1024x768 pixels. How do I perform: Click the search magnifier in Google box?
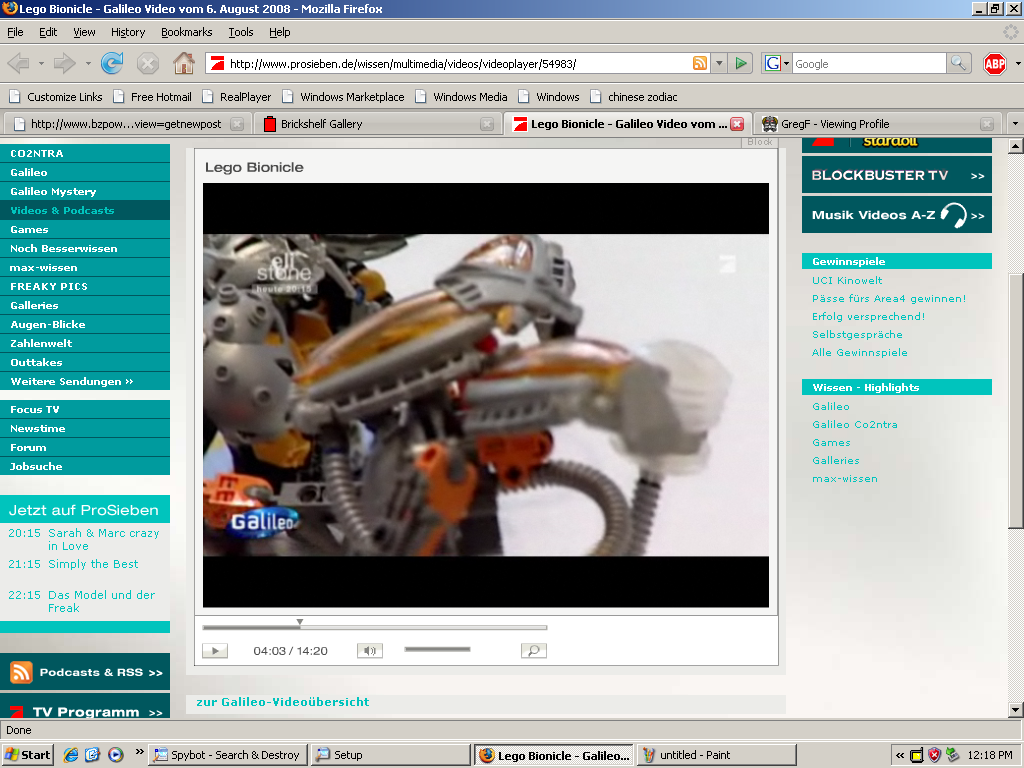957,63
